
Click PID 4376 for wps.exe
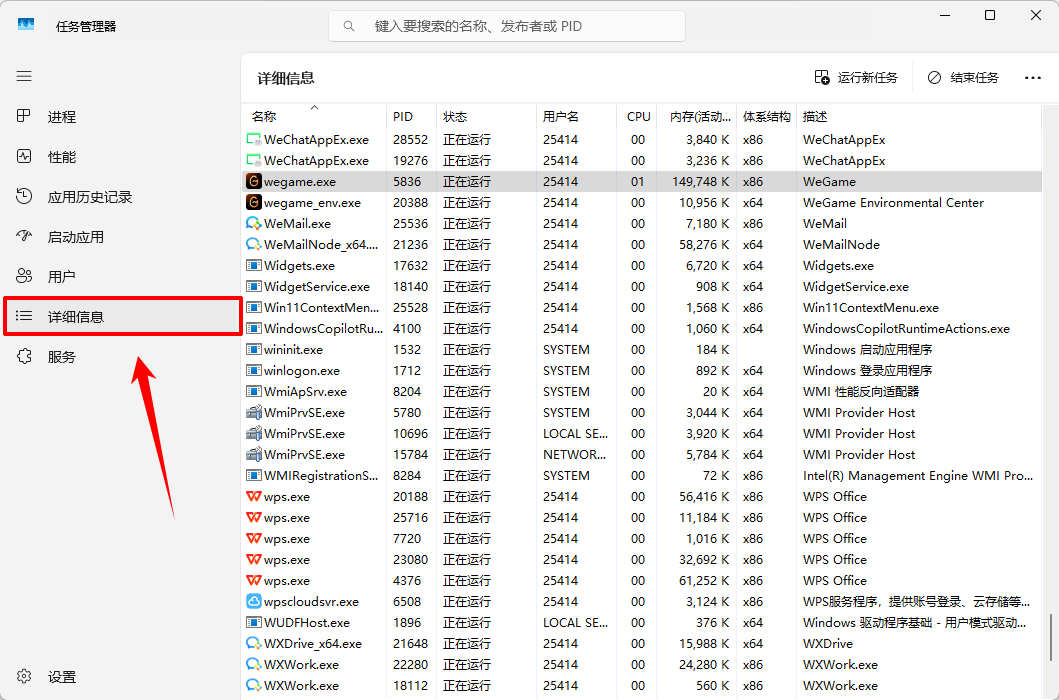(x=407, y=580)
